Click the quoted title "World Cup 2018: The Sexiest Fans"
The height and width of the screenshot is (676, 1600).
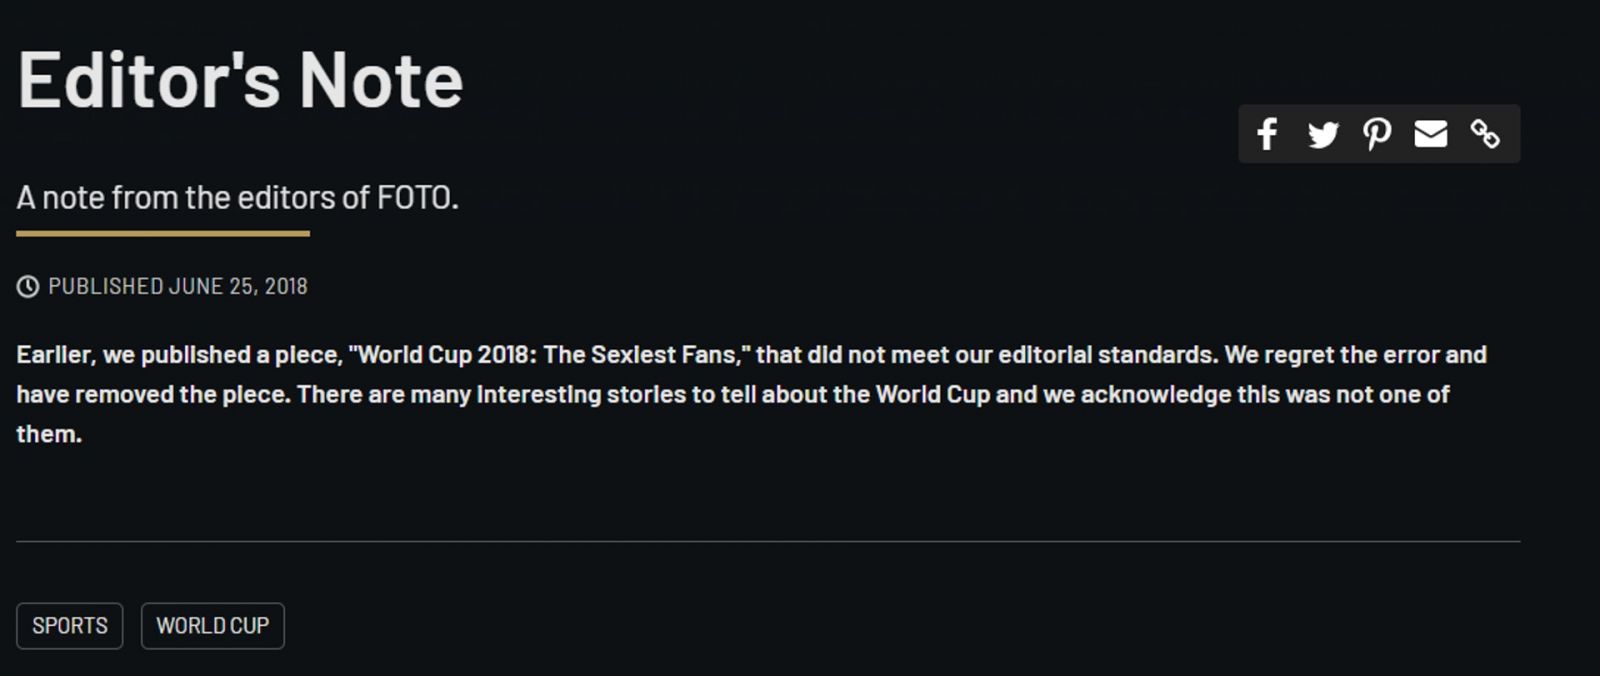click(549, 355)
